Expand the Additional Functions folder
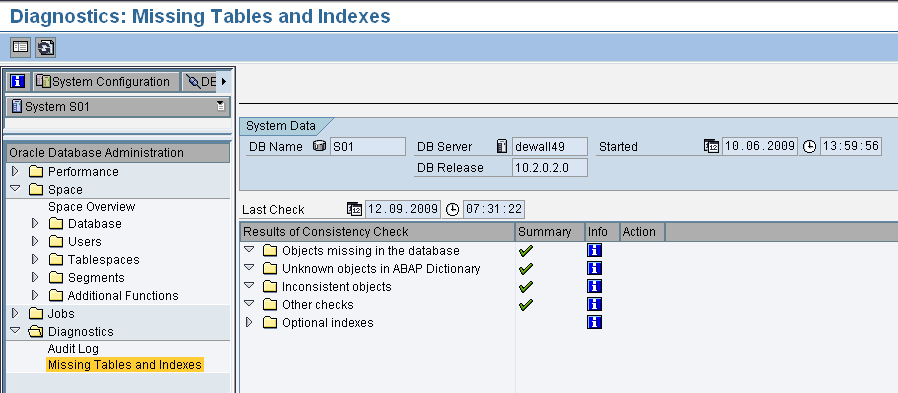The image size is (898, 393). (36, 296)
